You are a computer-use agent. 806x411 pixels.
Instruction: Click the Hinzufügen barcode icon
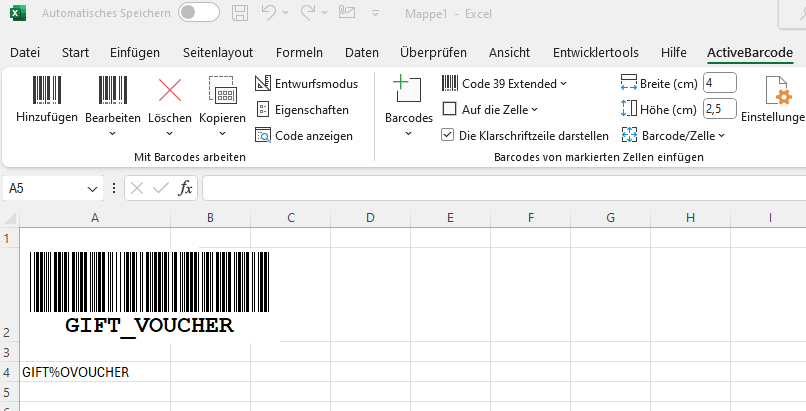[47, 90]
